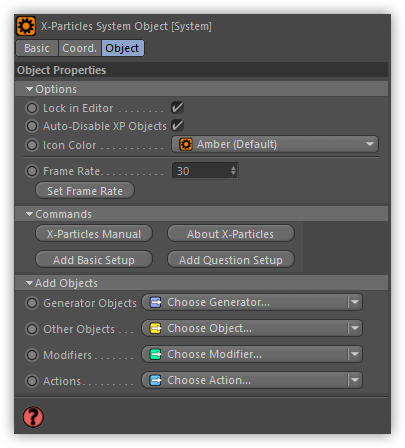Click the X-Particles System gear icon in header

point(26,26)
